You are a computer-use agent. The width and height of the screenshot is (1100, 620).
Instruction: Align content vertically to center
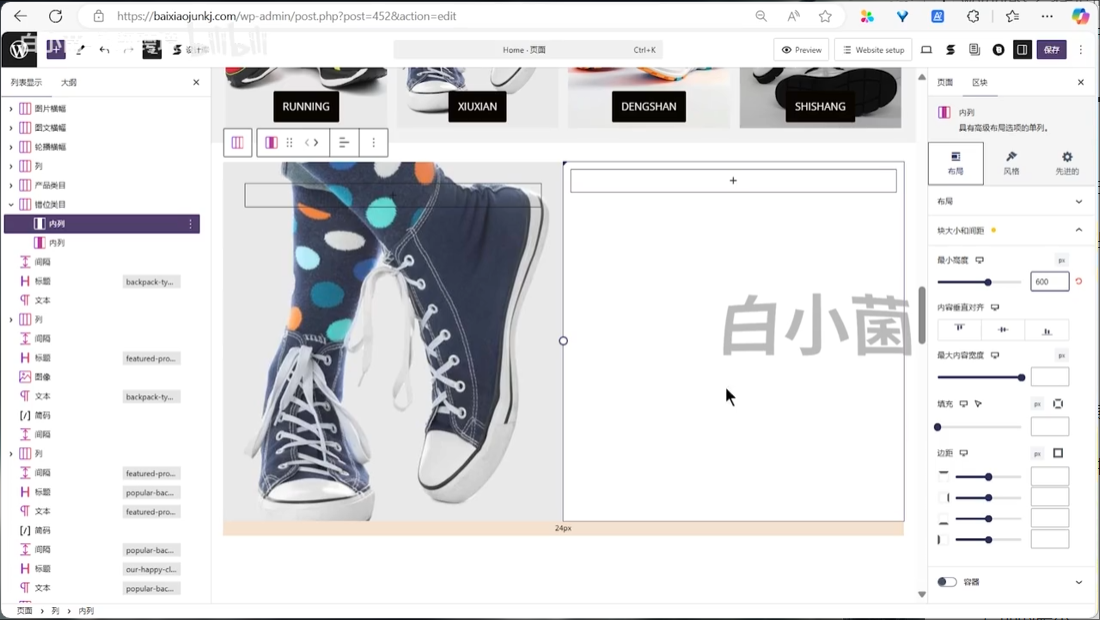click(1003, 330)
